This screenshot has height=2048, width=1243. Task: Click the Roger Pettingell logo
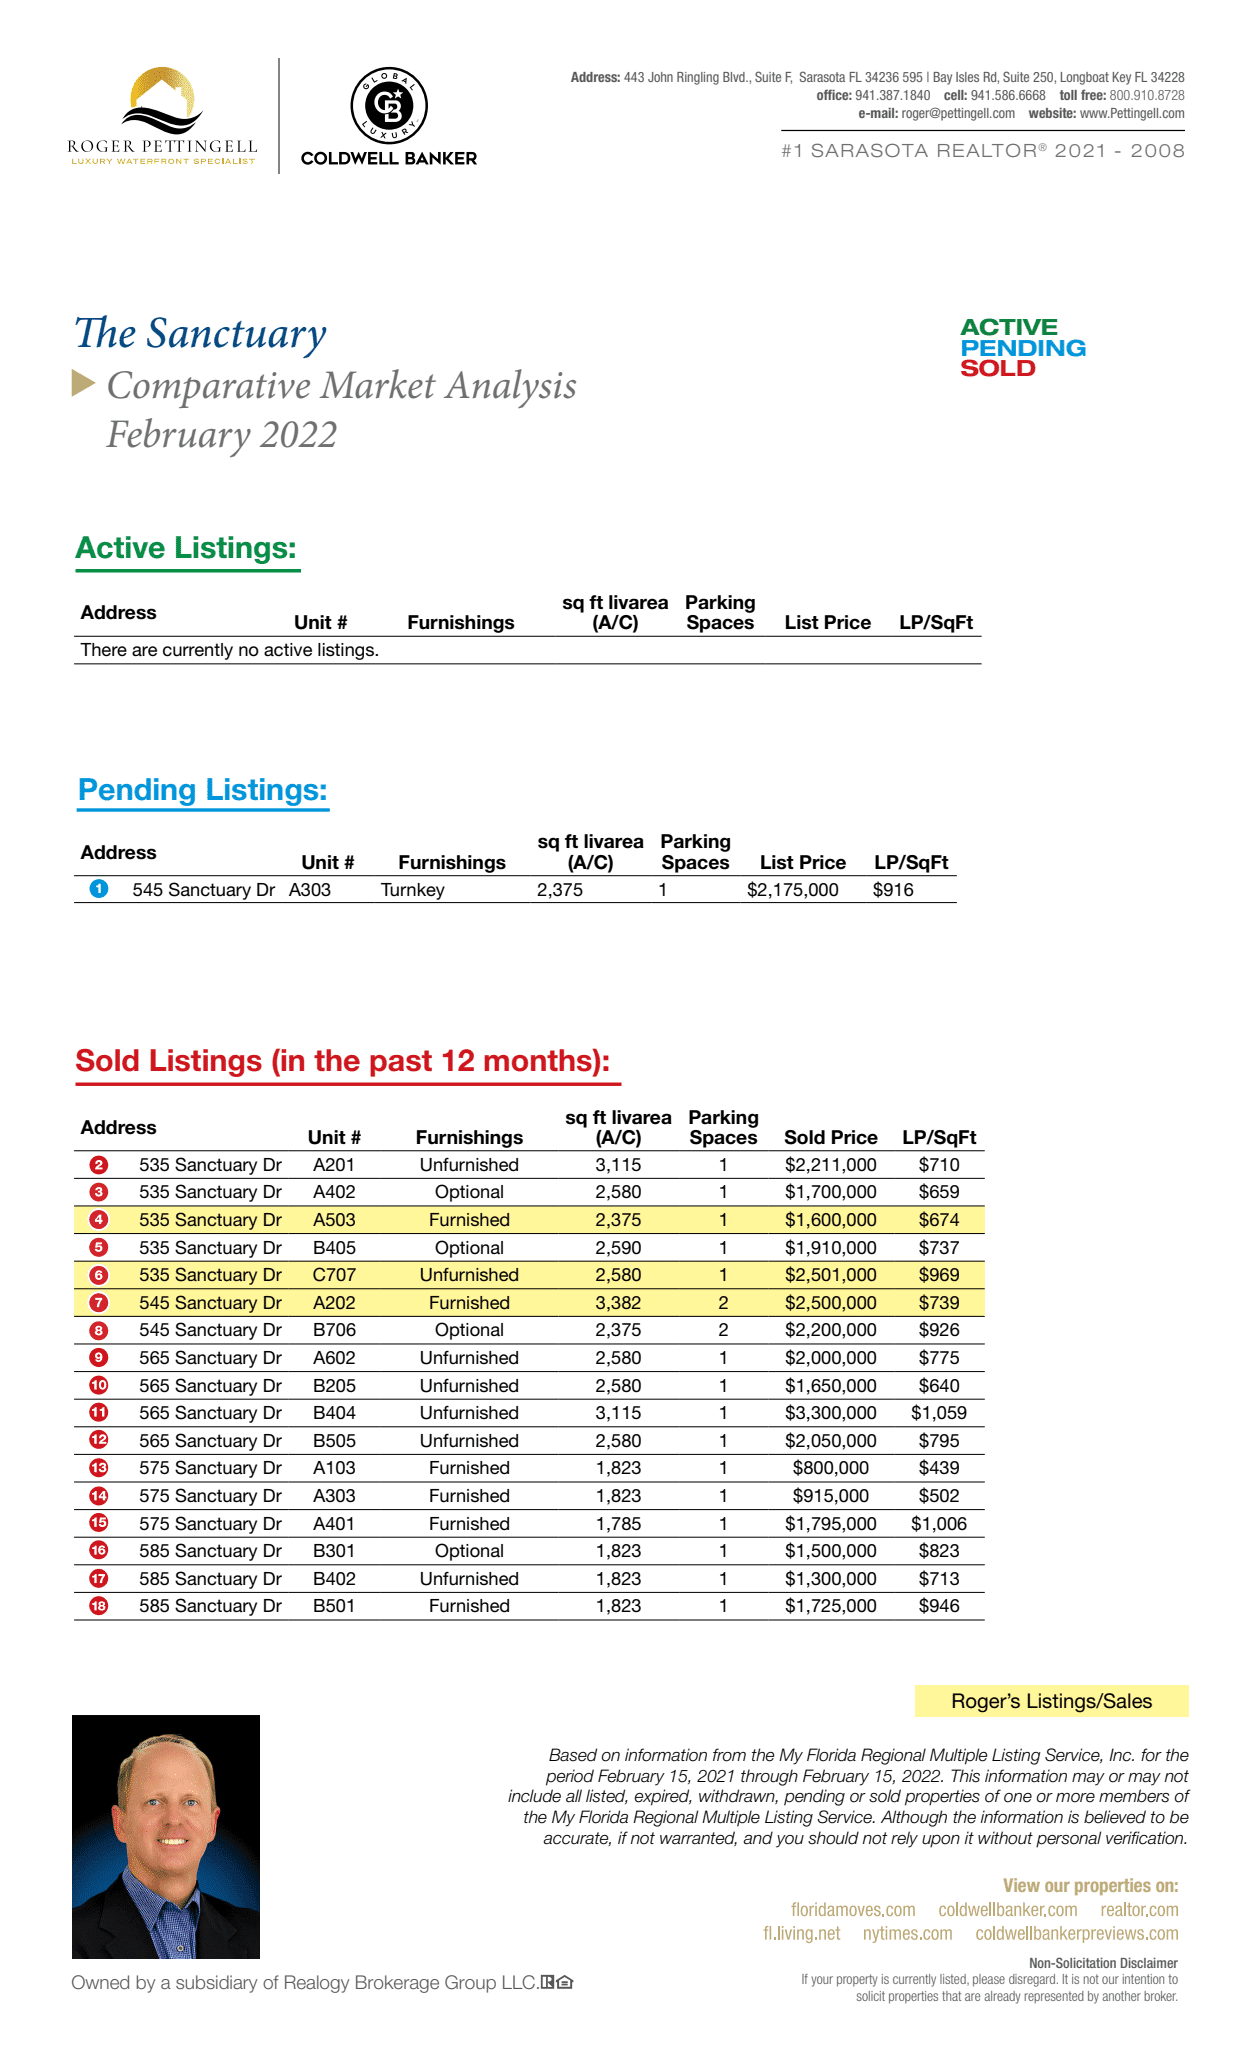162,116
